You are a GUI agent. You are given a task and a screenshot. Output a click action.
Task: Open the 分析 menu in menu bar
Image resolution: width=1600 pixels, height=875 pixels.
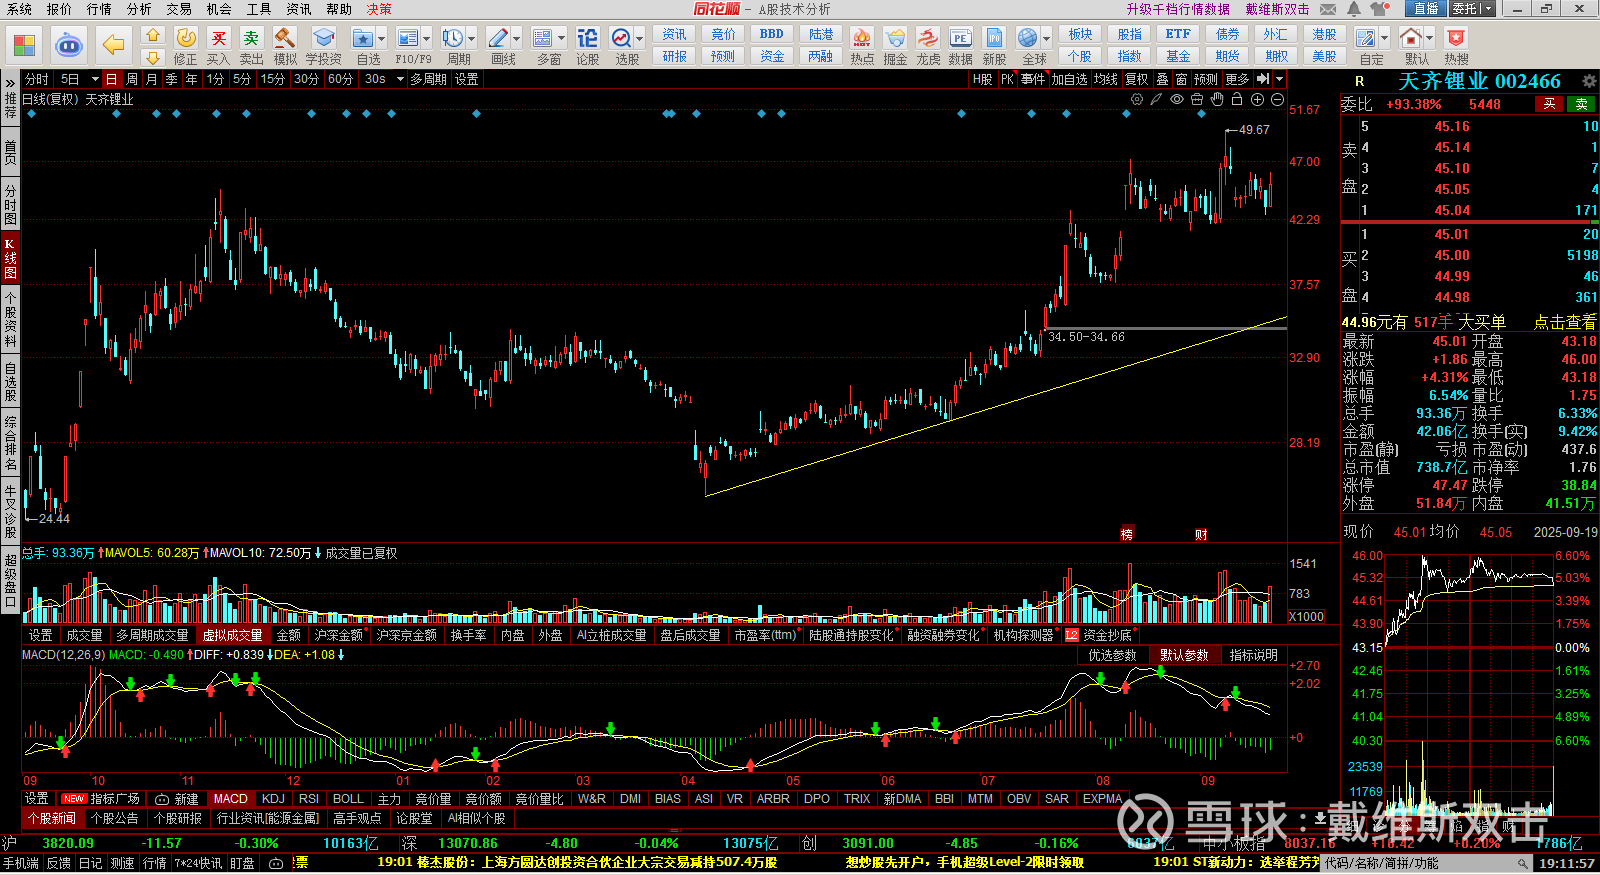(139, 9)
